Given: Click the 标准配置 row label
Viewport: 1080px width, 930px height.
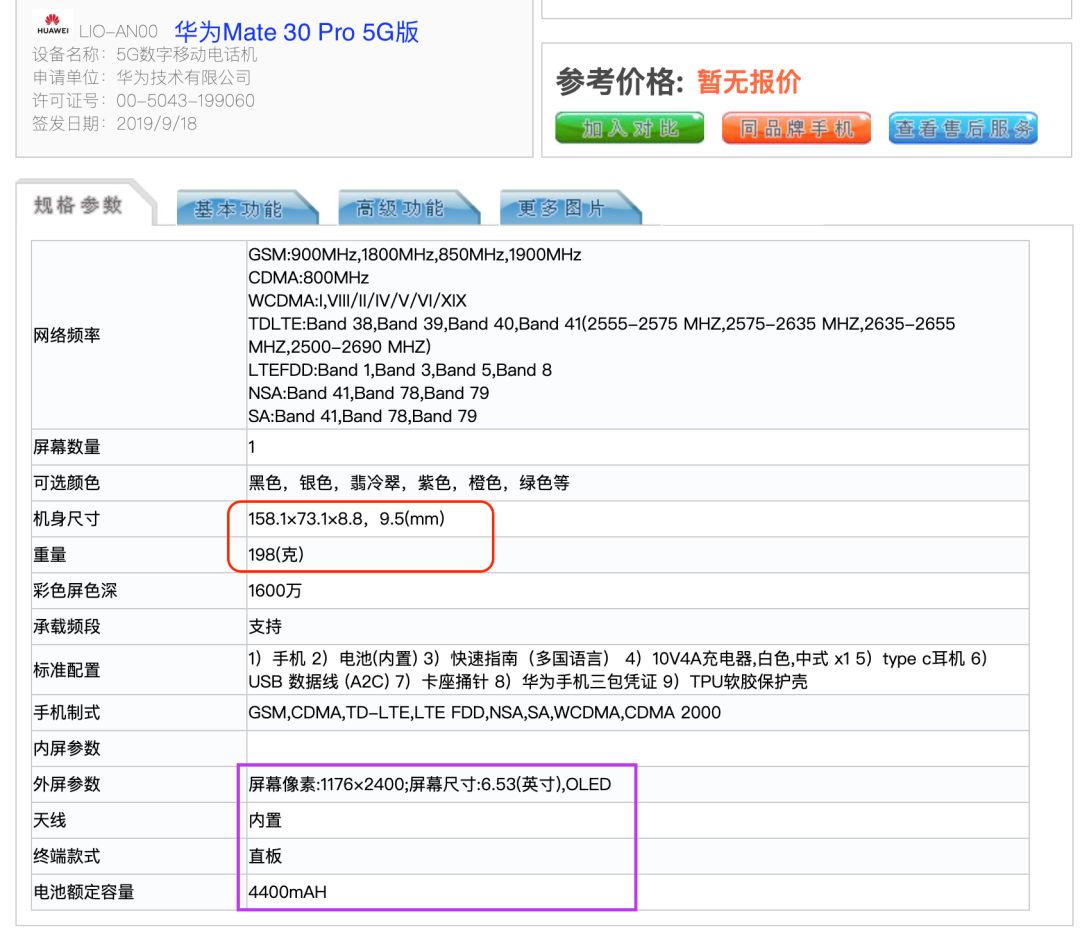Looking at the screenshot, I should point(67,670).
